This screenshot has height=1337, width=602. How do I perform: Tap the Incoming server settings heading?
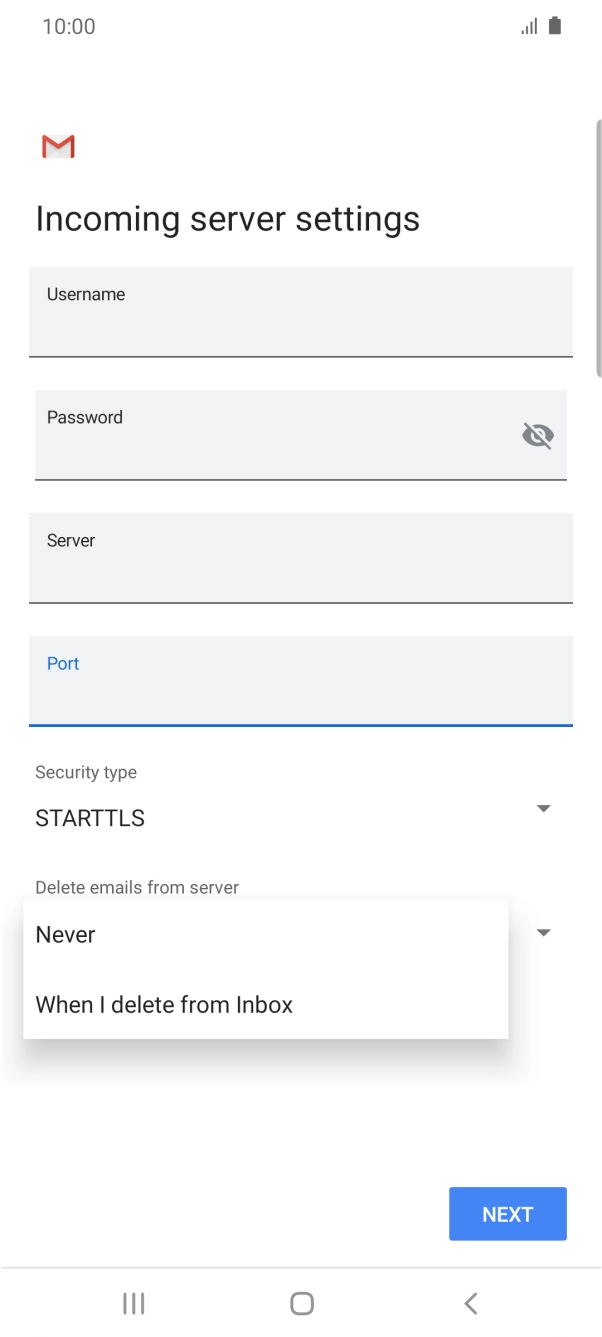tap(227, 218)
